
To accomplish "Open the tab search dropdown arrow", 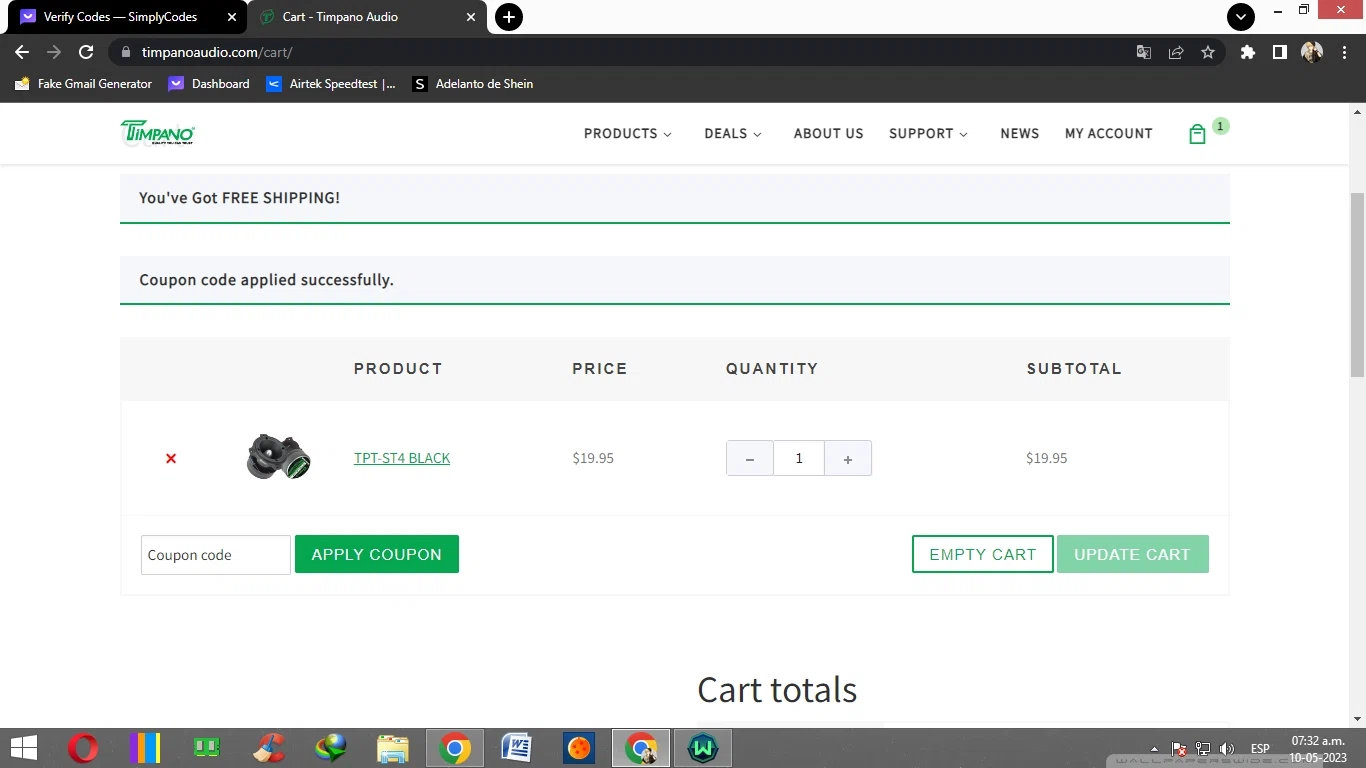I will tap(1240, 17).
